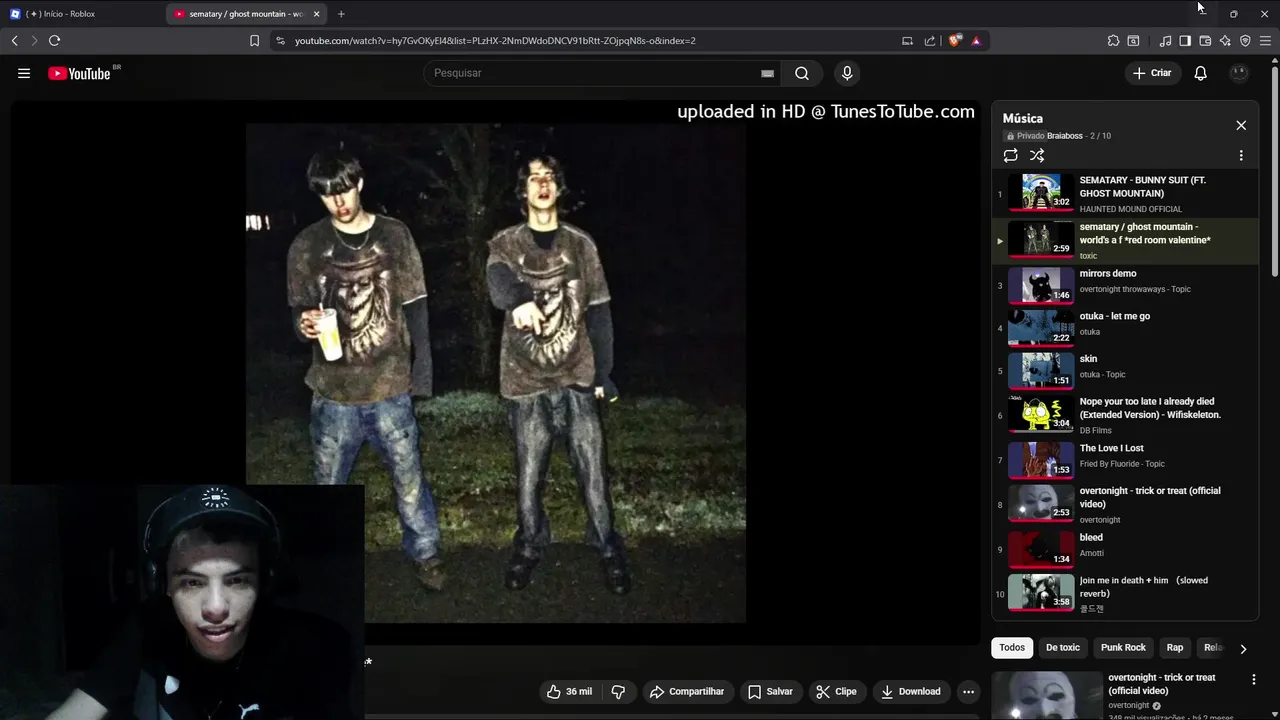Open the notifications bell

[1200, 73]
